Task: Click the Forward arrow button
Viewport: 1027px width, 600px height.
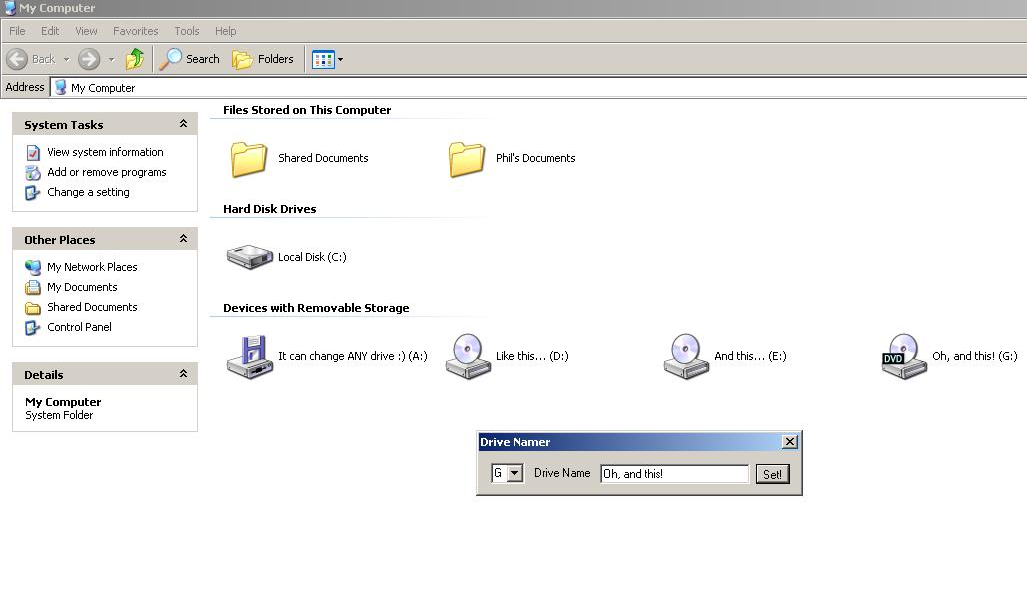Action: coord(89,59)
